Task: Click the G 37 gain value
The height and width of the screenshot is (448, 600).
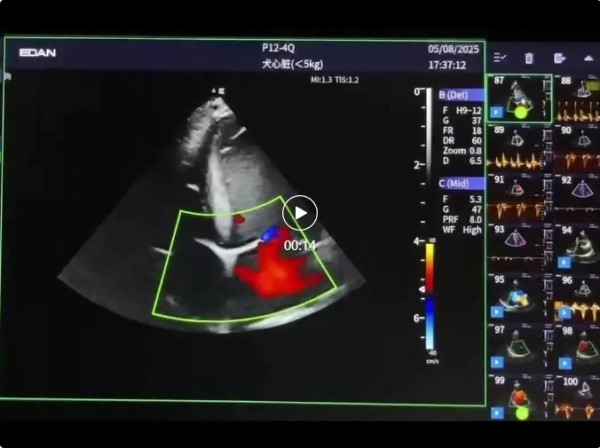Action: [462, 121]
